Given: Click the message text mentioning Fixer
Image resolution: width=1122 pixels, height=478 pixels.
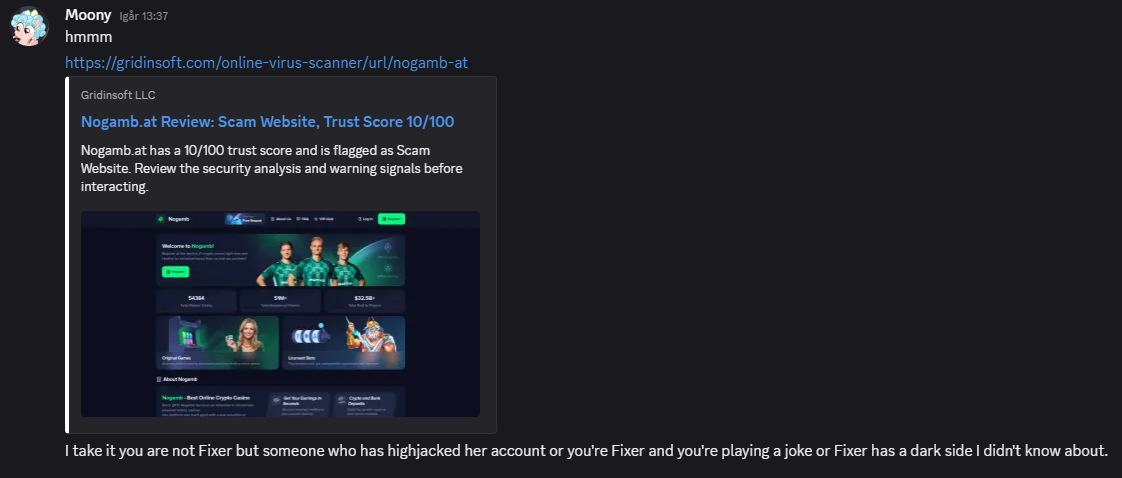Looking at the screenshot, I should coord(587,452).
